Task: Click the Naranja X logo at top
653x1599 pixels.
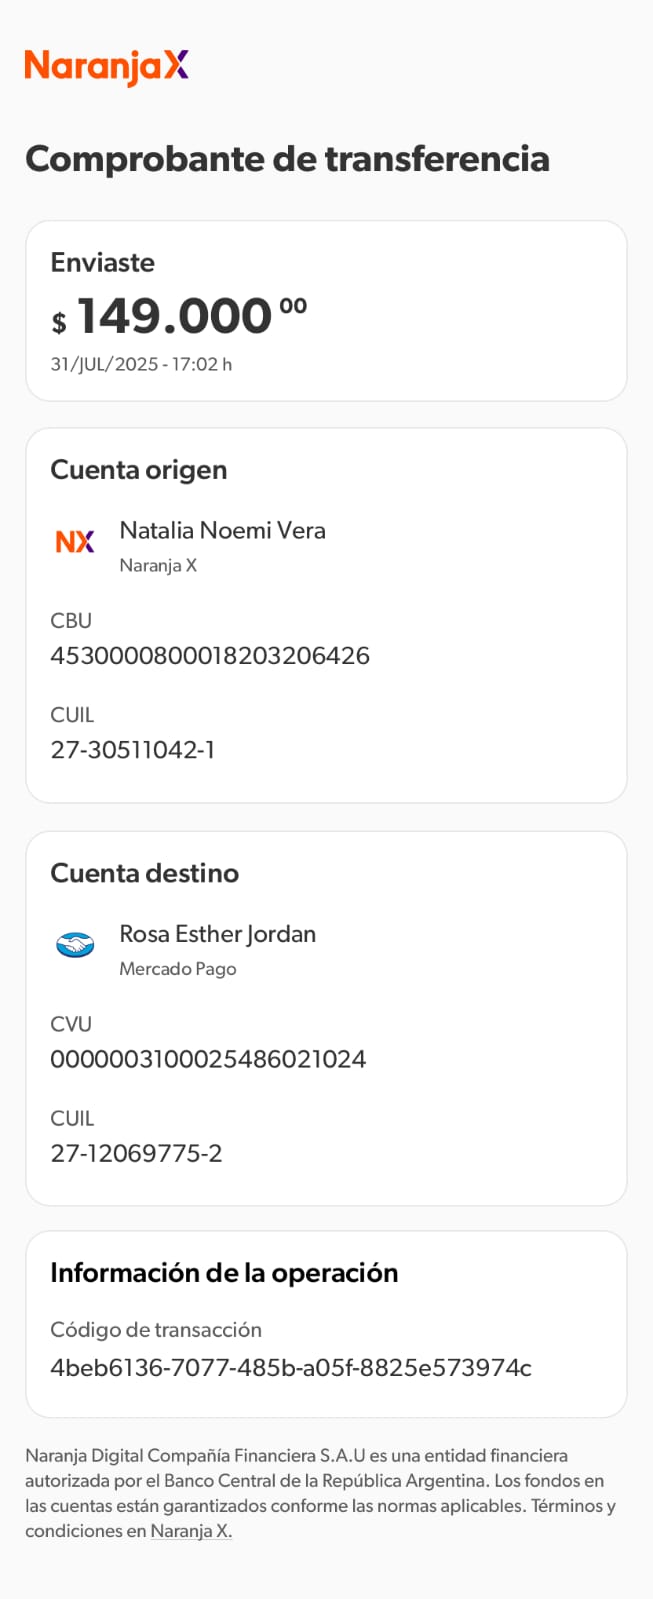Action: click(x=106, y=66)
